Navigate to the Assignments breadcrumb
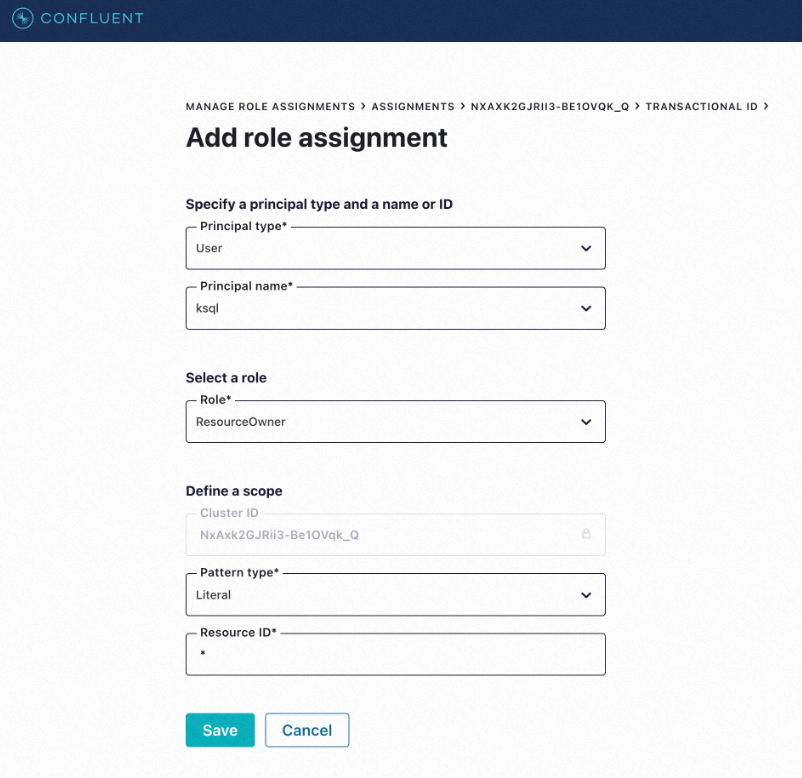 (413, 106)
